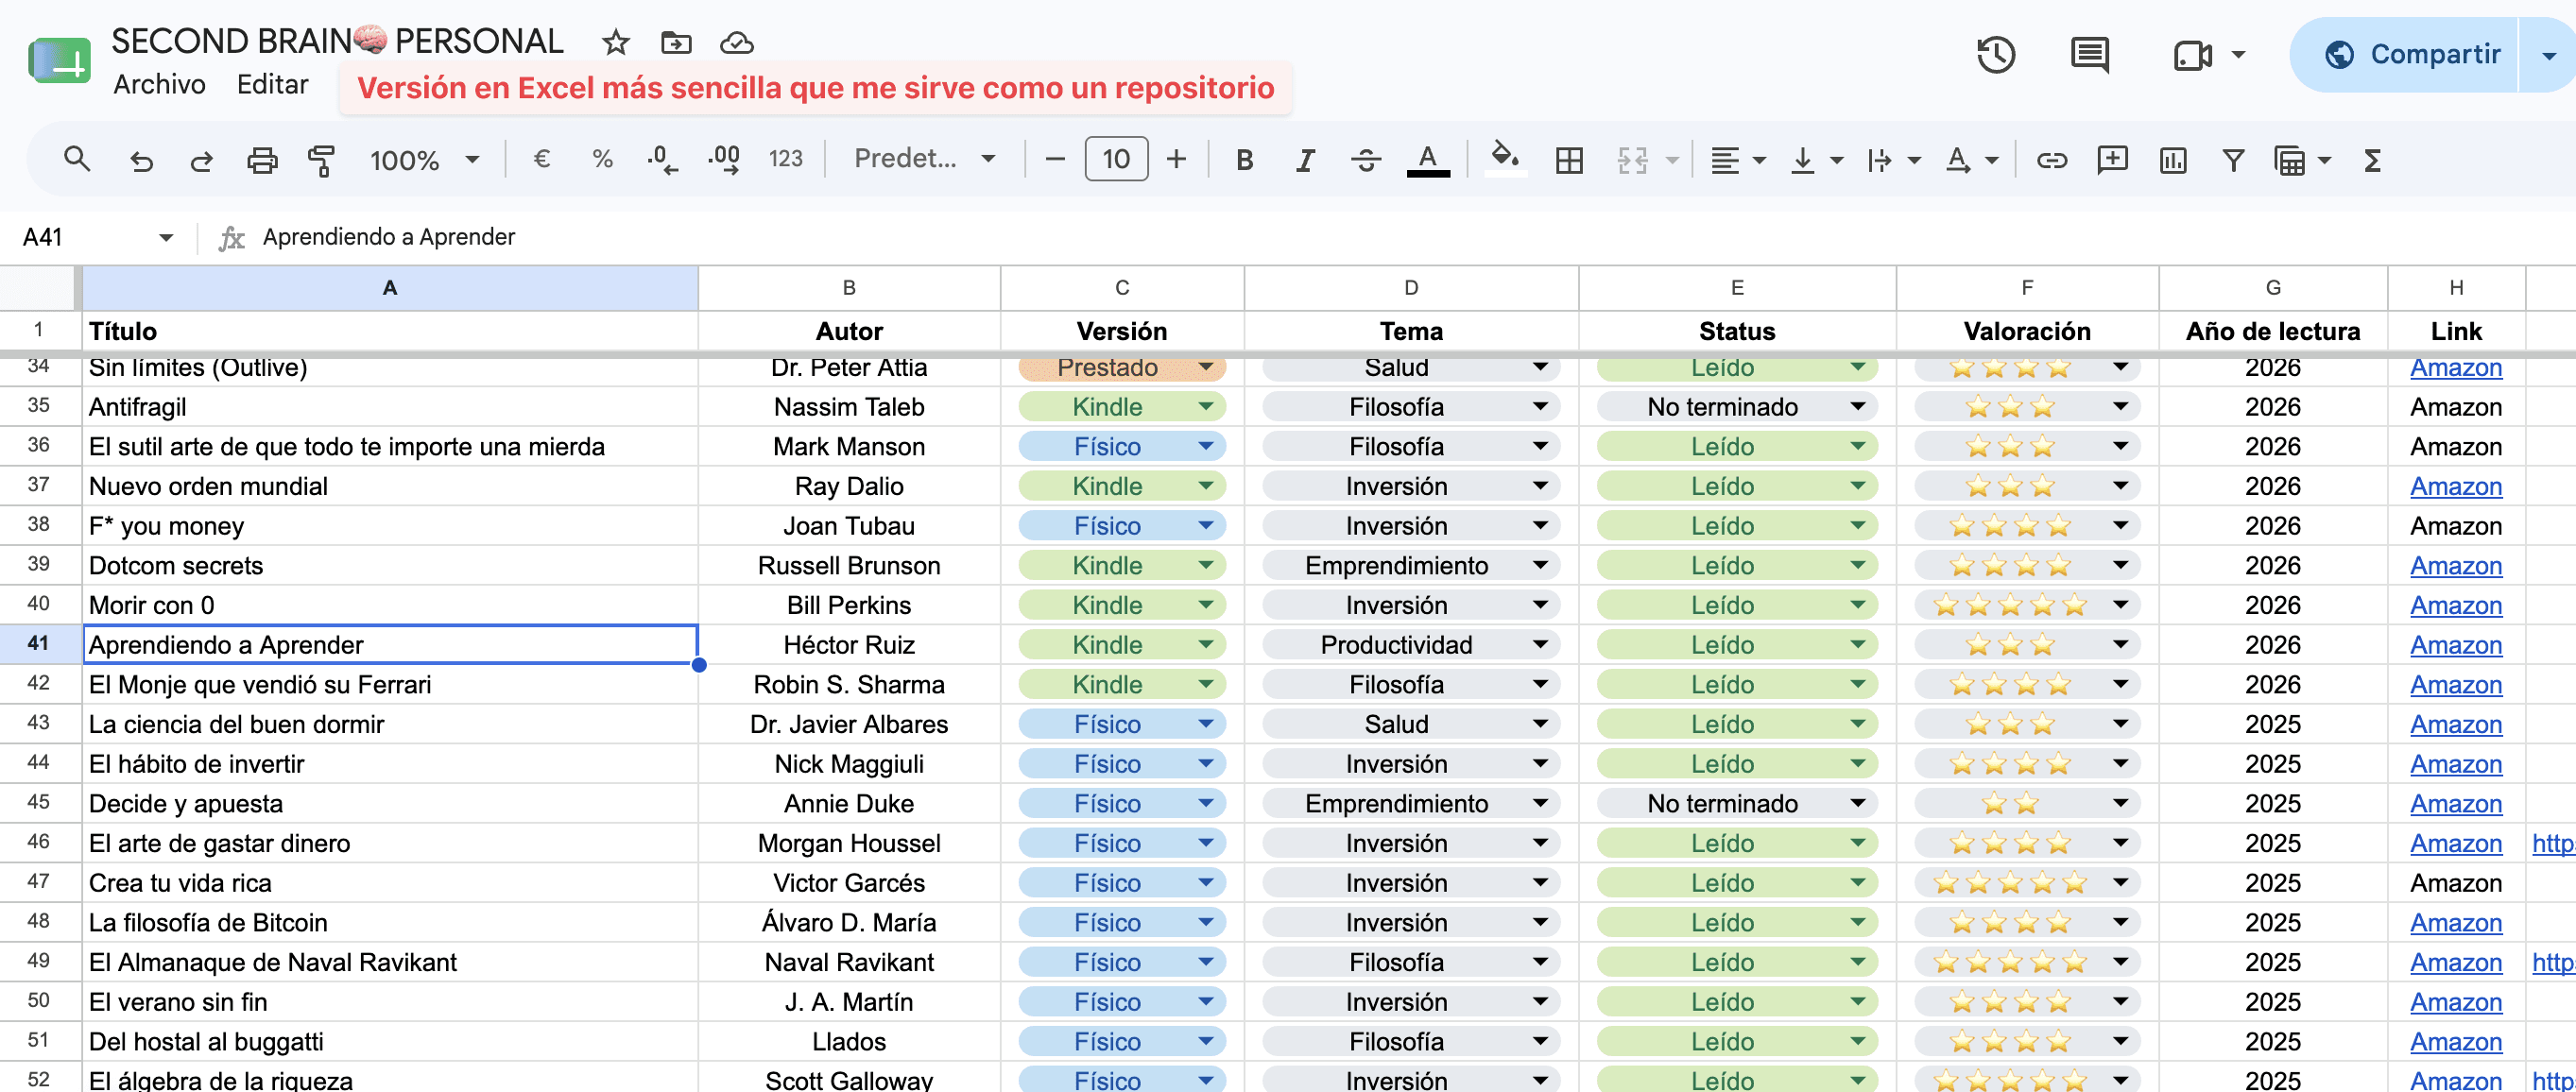Viewport: 2576px width, 1092px height.
Task: Open Amazon link for Aprendiendo a Aprender
Action: [x=2455, y=645]
